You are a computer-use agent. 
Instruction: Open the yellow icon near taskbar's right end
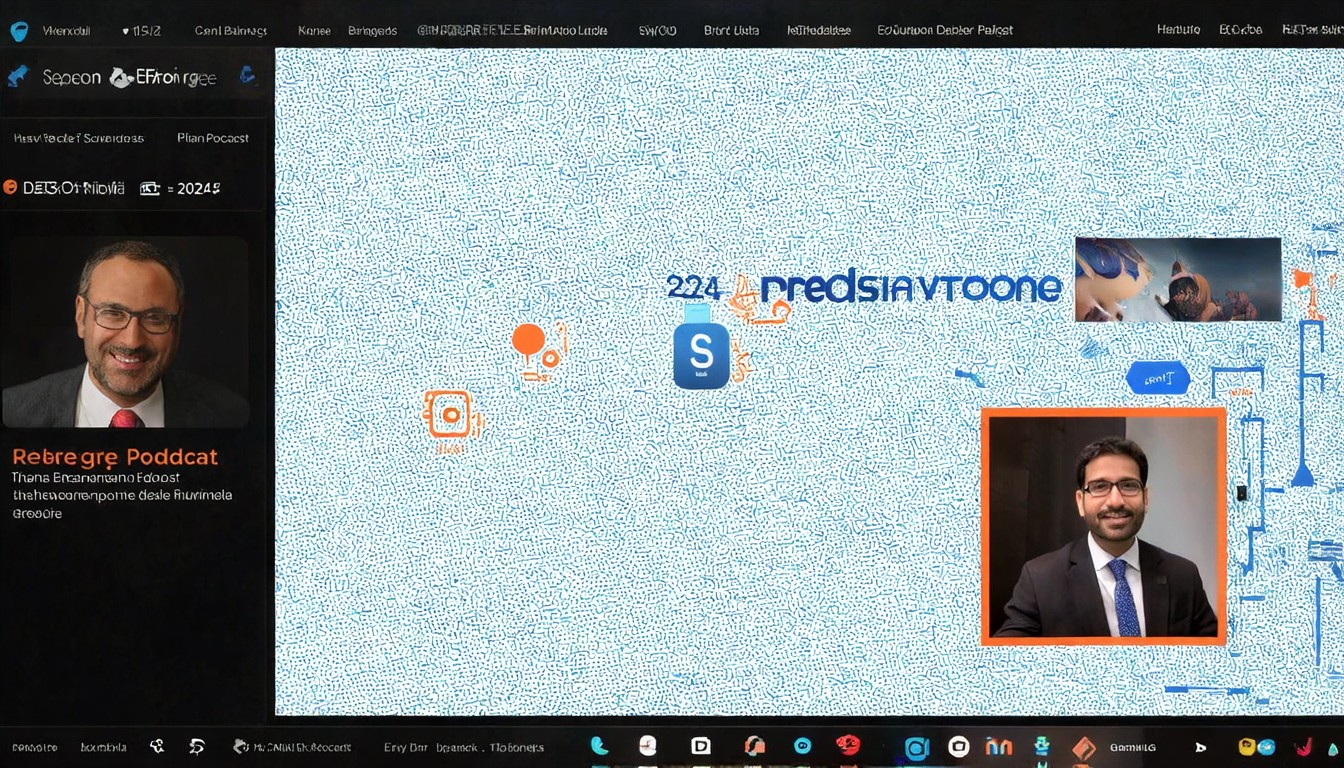[1247, 746]
